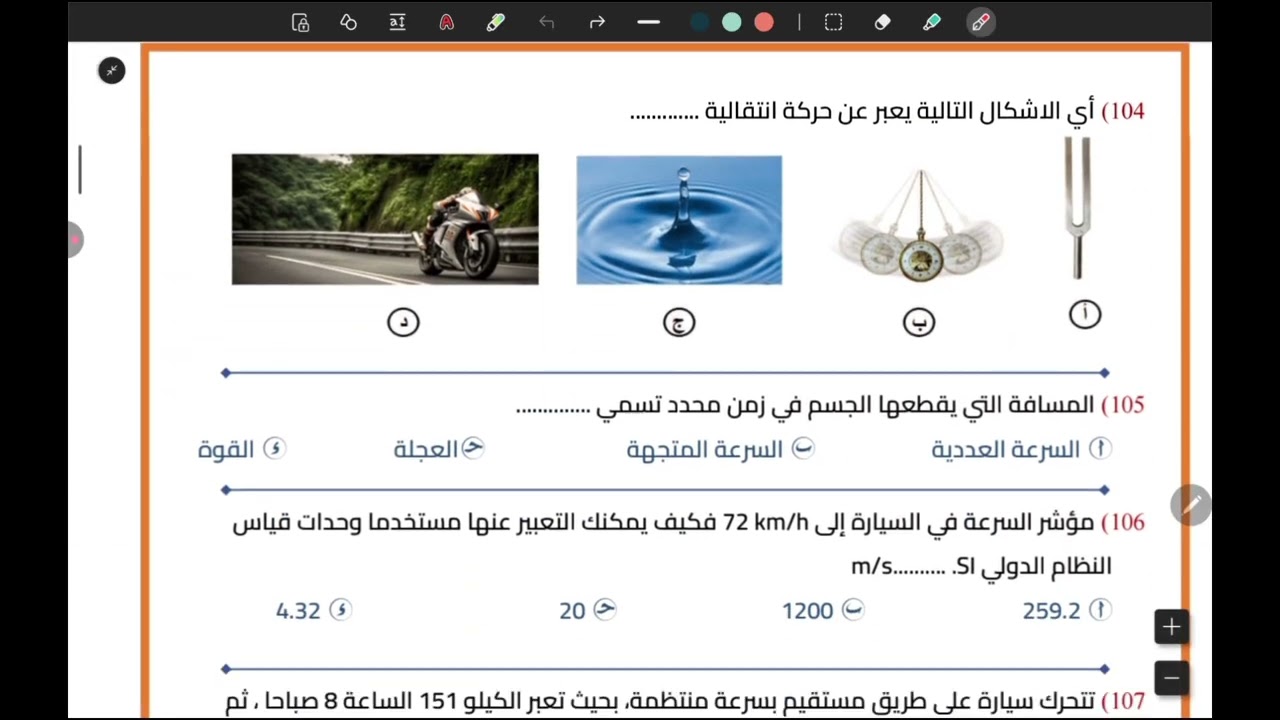The width and height of the screenshot is (1280, 720).
Task: Select answer القوة for question 105
Action: pyautogui.click(x=242, y=449)
